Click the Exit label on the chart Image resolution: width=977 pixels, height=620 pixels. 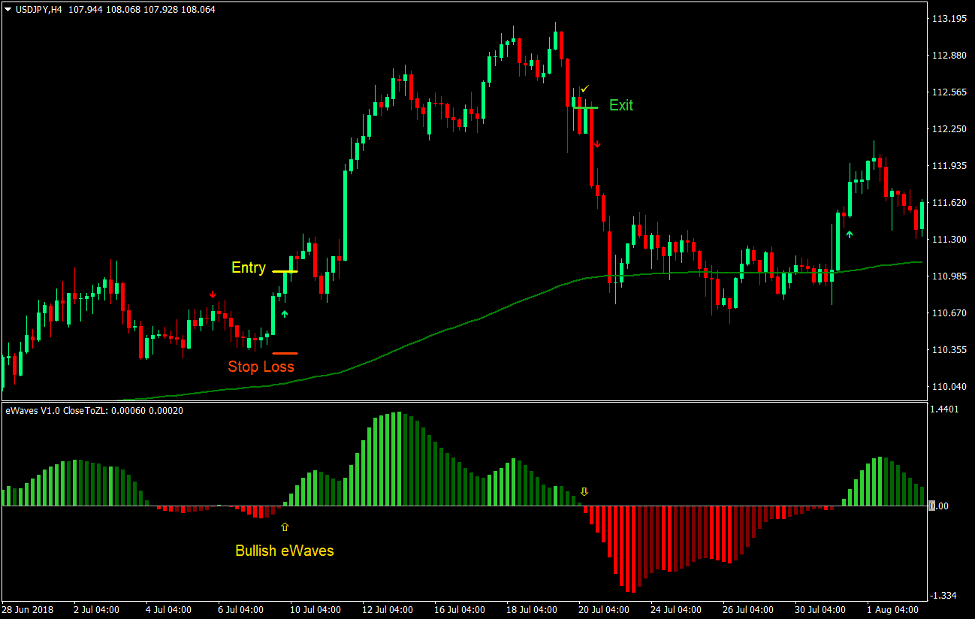point(620,105)
